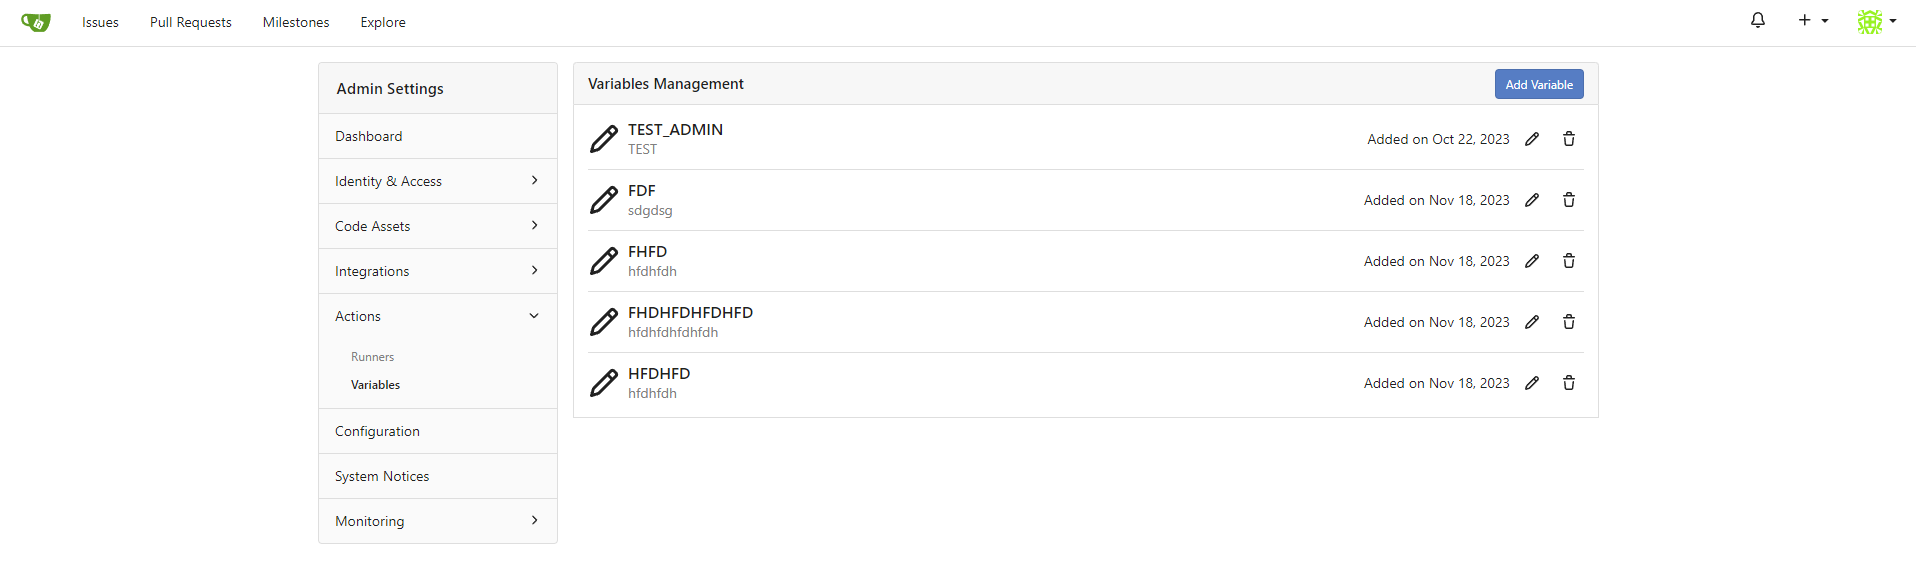
Task: Edit the FHDHFDHFDHFD variable via pencil icon
Action: coord(1532,322)
